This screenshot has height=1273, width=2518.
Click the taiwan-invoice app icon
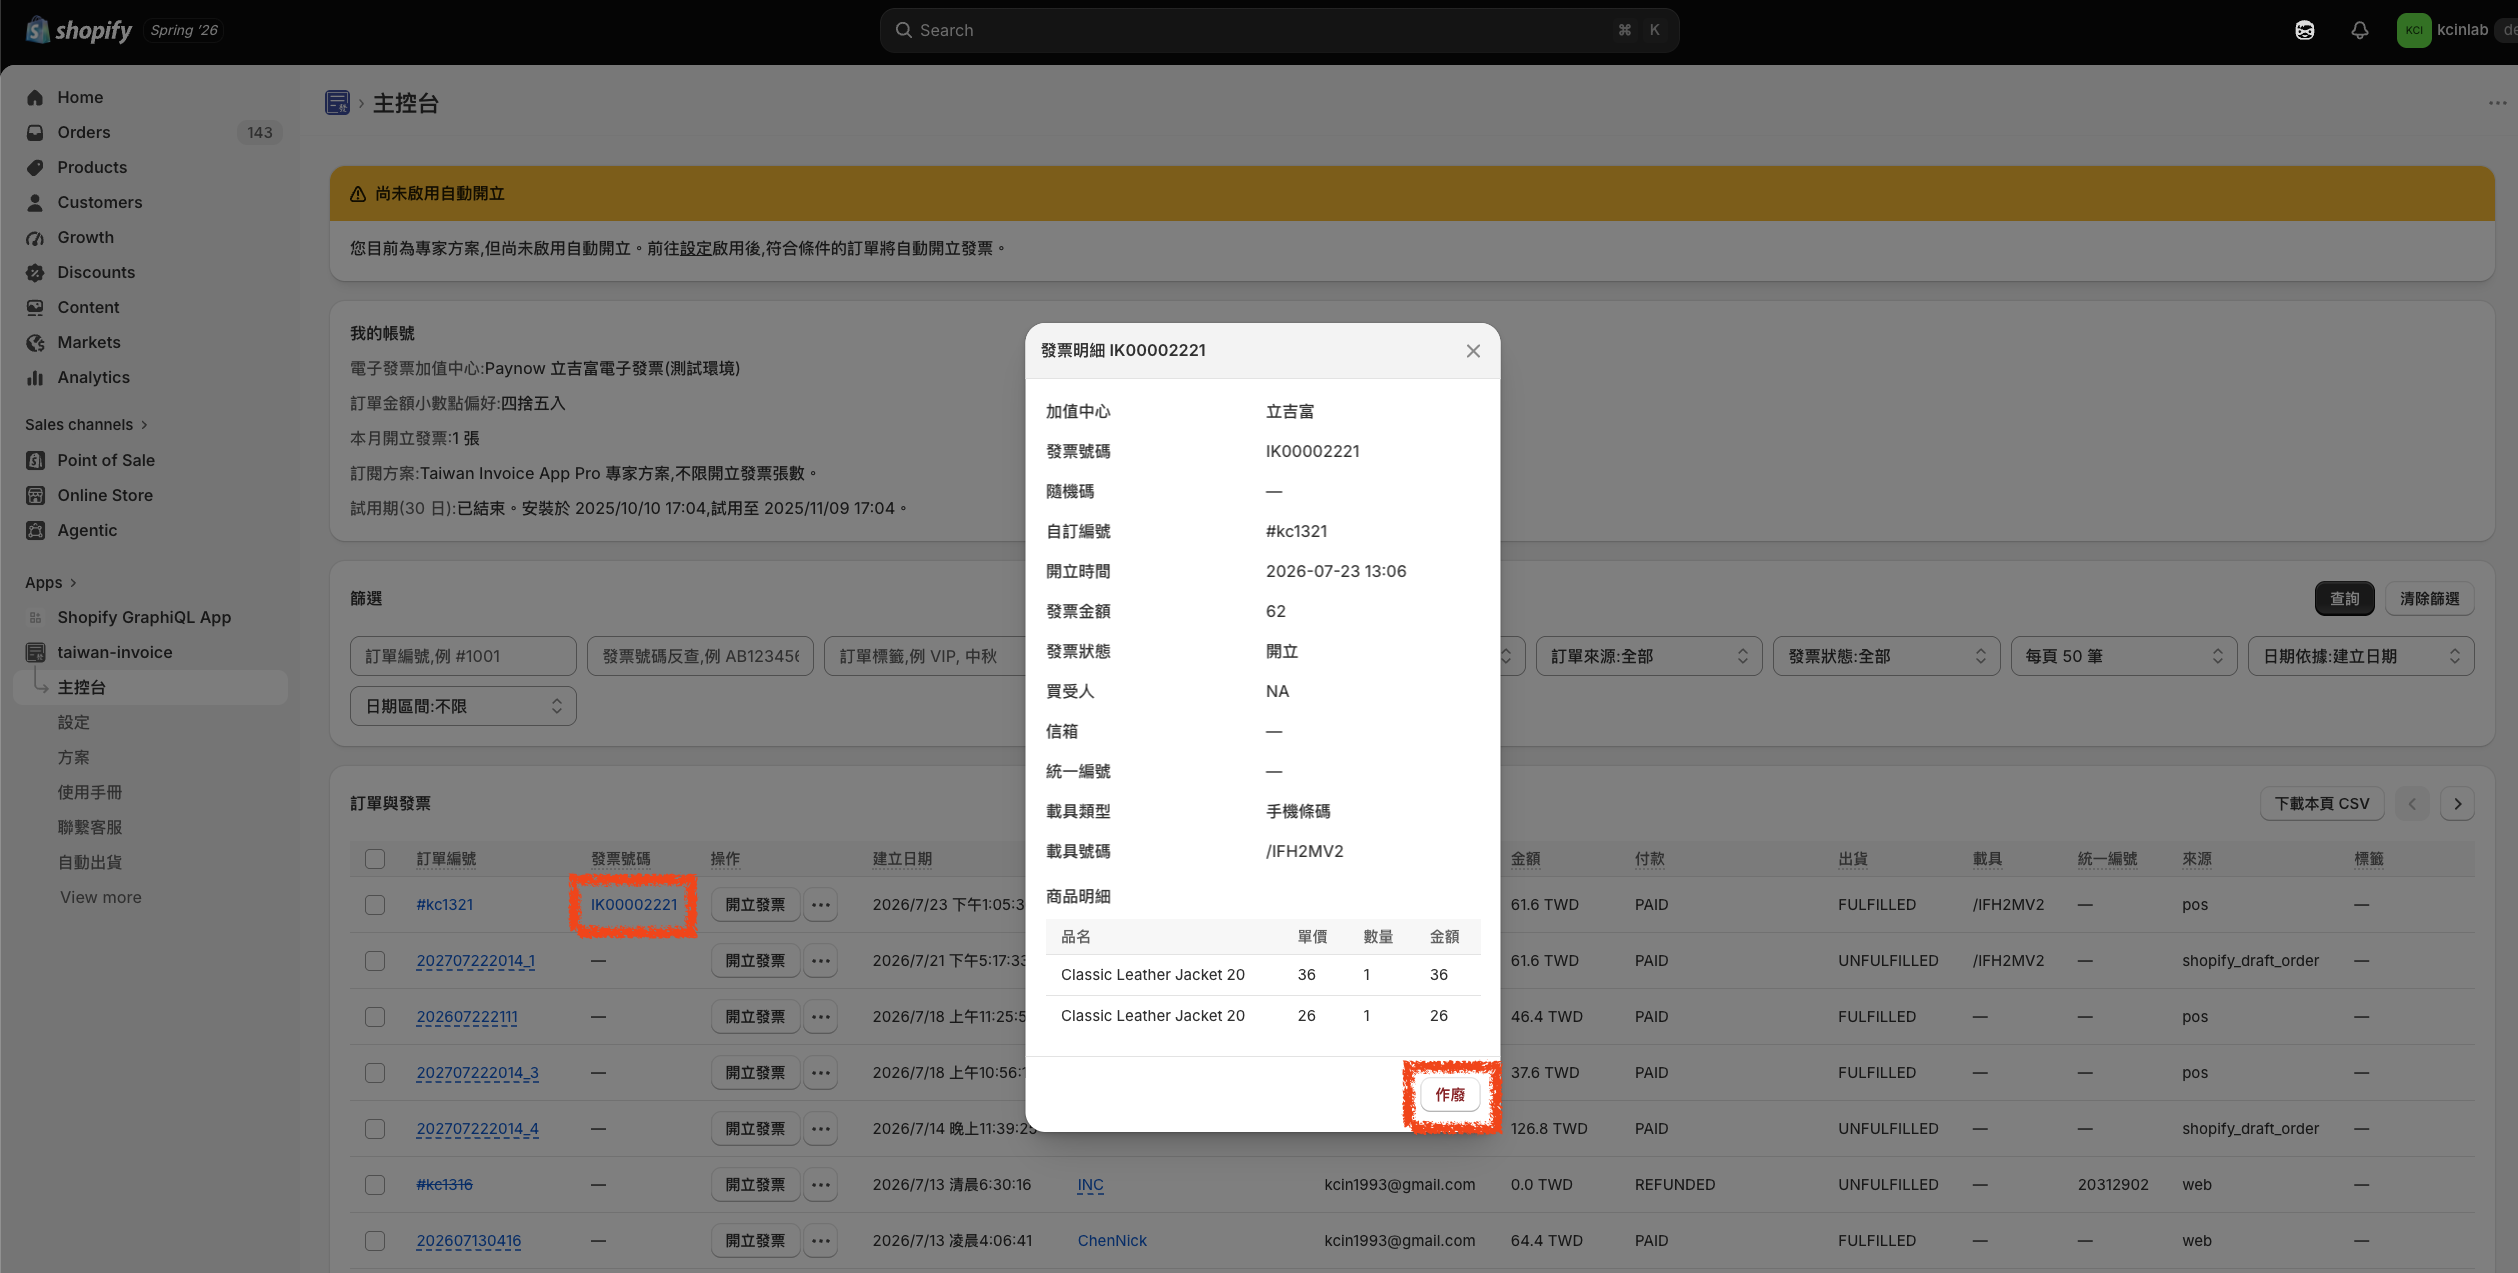(35, 652)
